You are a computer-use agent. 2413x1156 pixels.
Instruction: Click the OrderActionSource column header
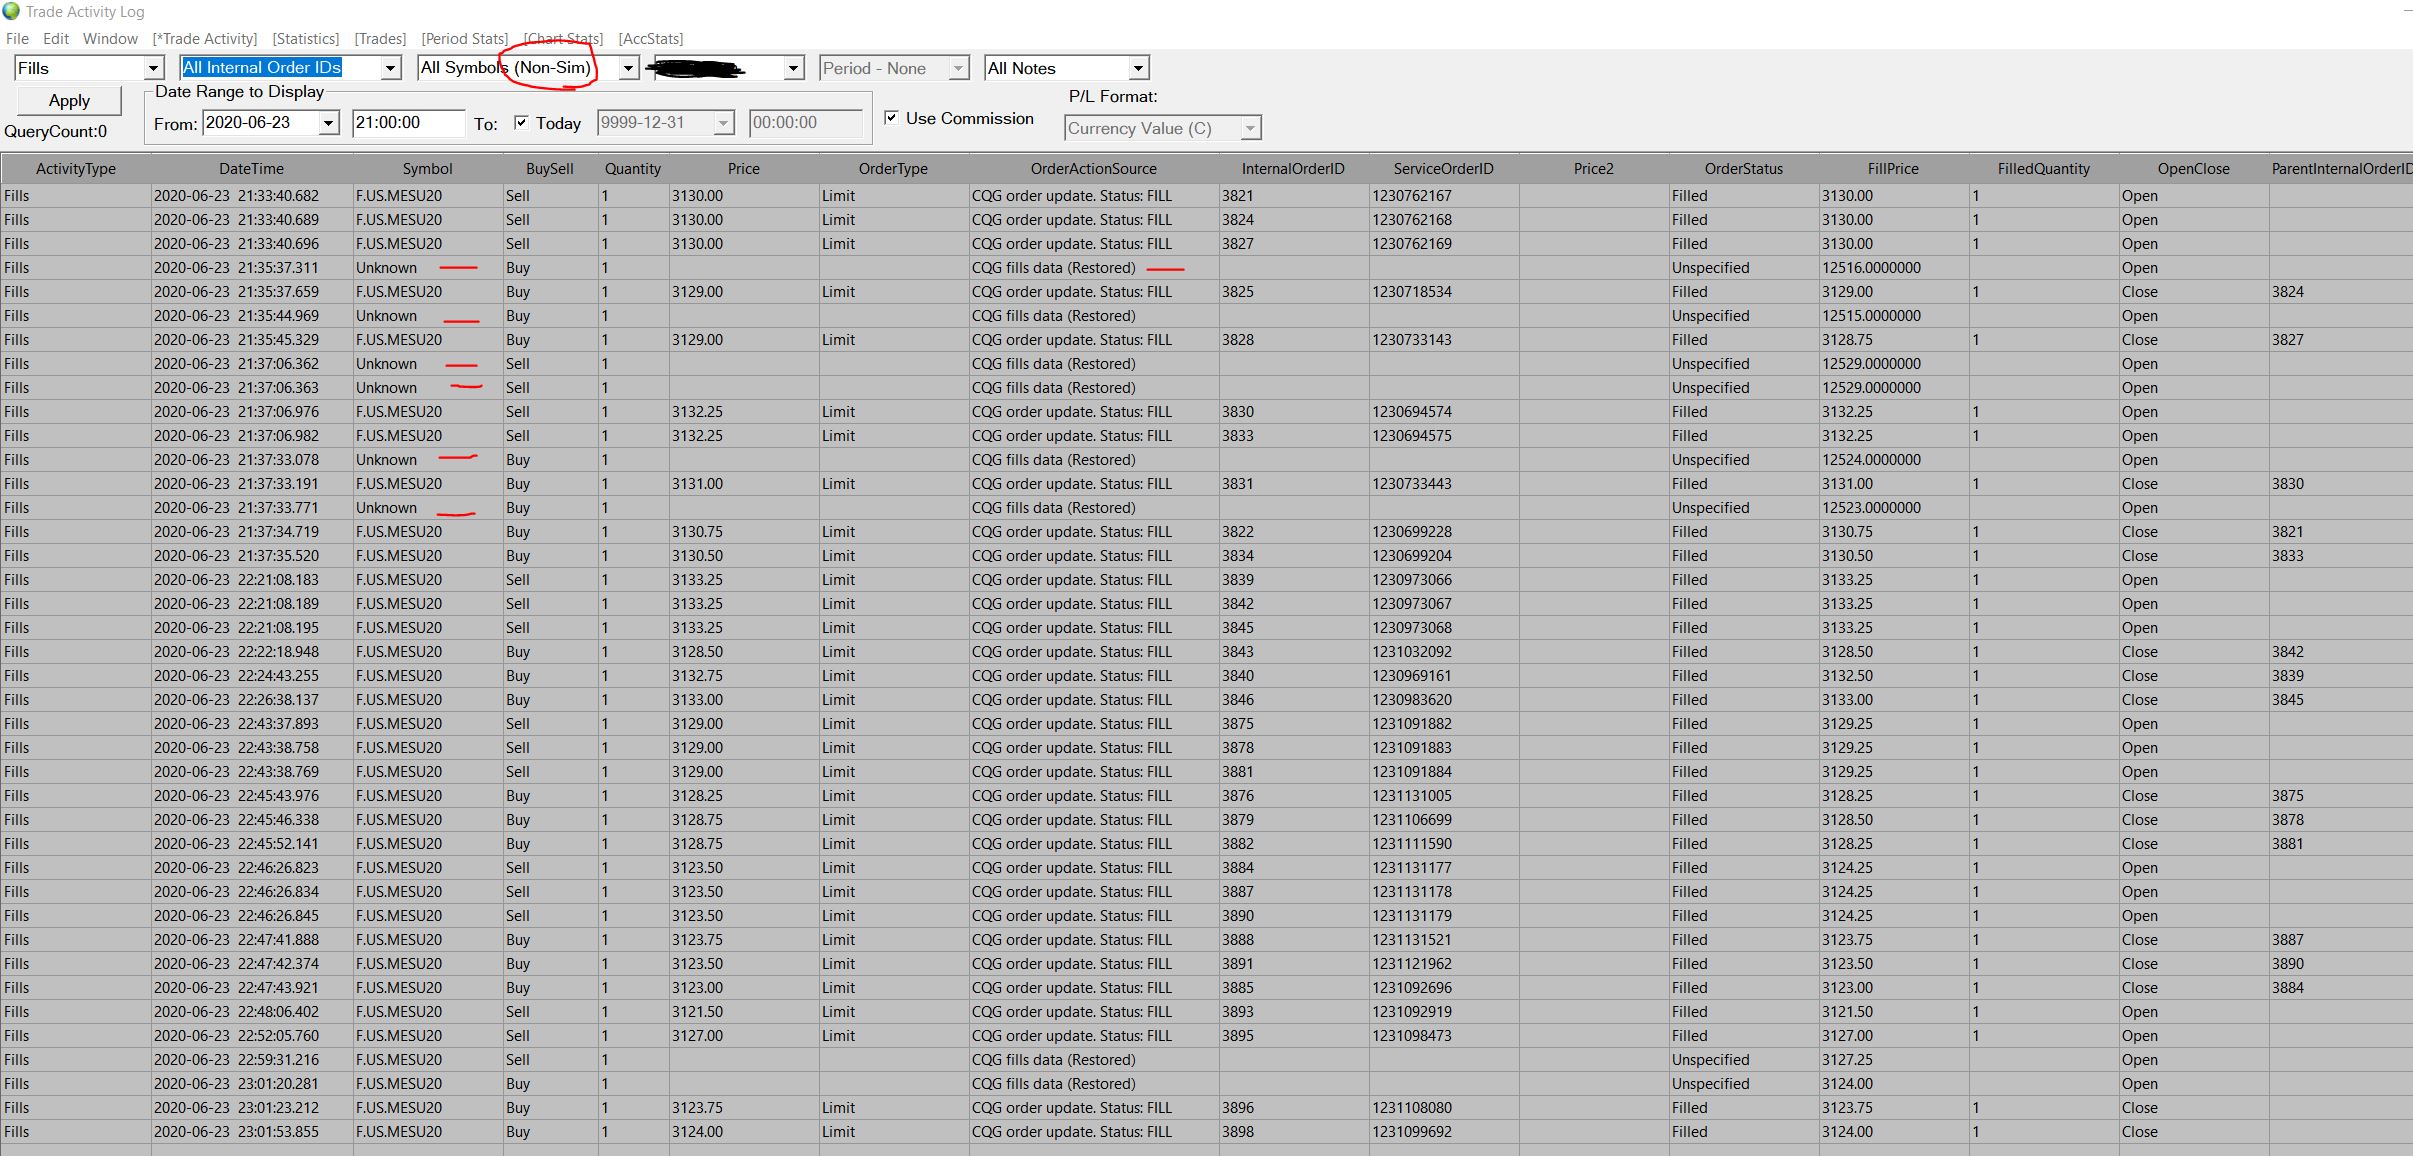pos(1094,169)
